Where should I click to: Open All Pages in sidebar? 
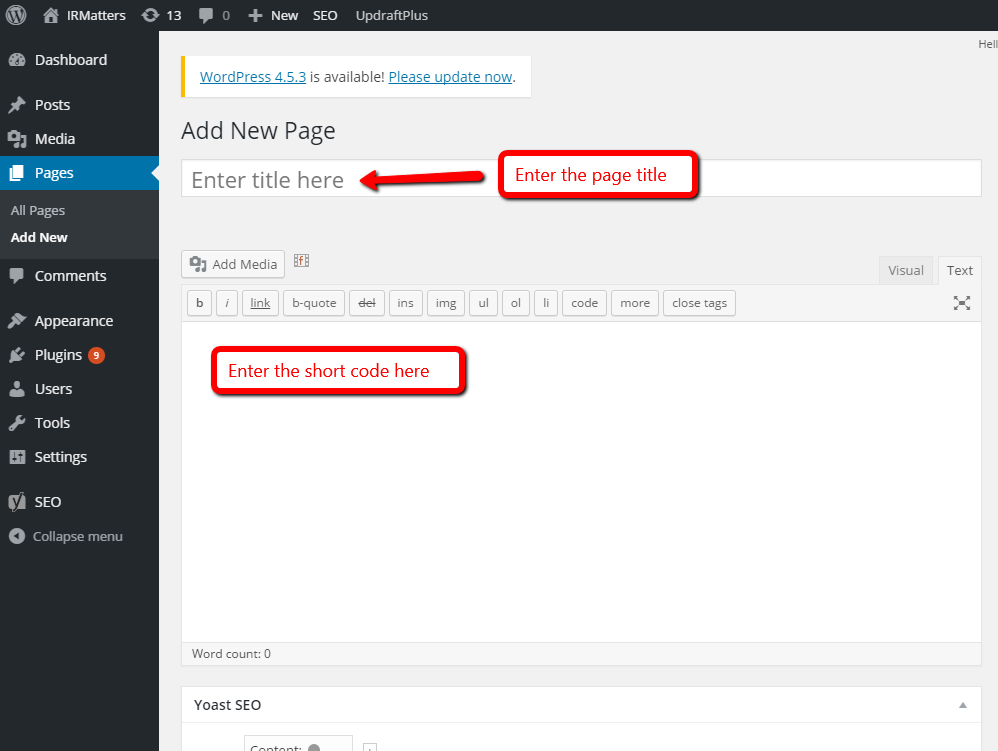38,210
